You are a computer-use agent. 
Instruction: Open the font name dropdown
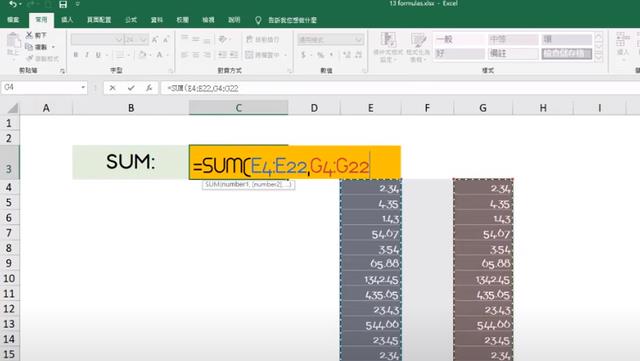118,40
